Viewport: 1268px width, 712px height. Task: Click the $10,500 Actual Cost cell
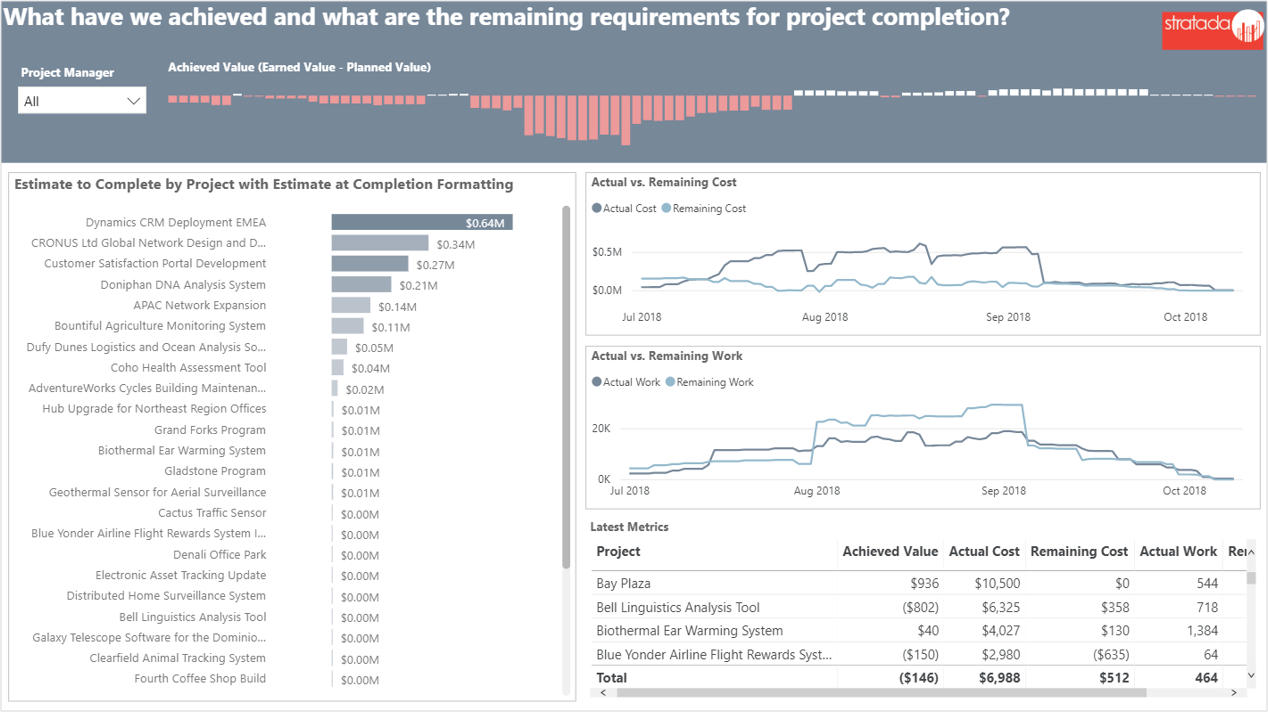click(x=997, y=583)
